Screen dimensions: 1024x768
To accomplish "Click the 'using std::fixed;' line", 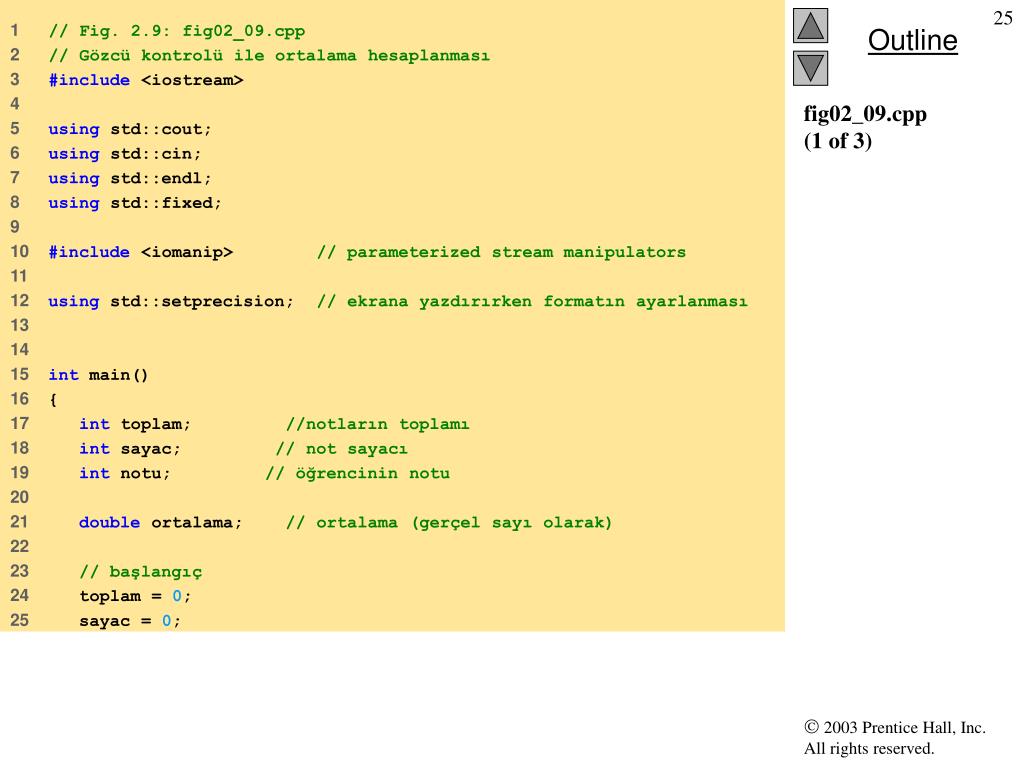I will (135, 203).
